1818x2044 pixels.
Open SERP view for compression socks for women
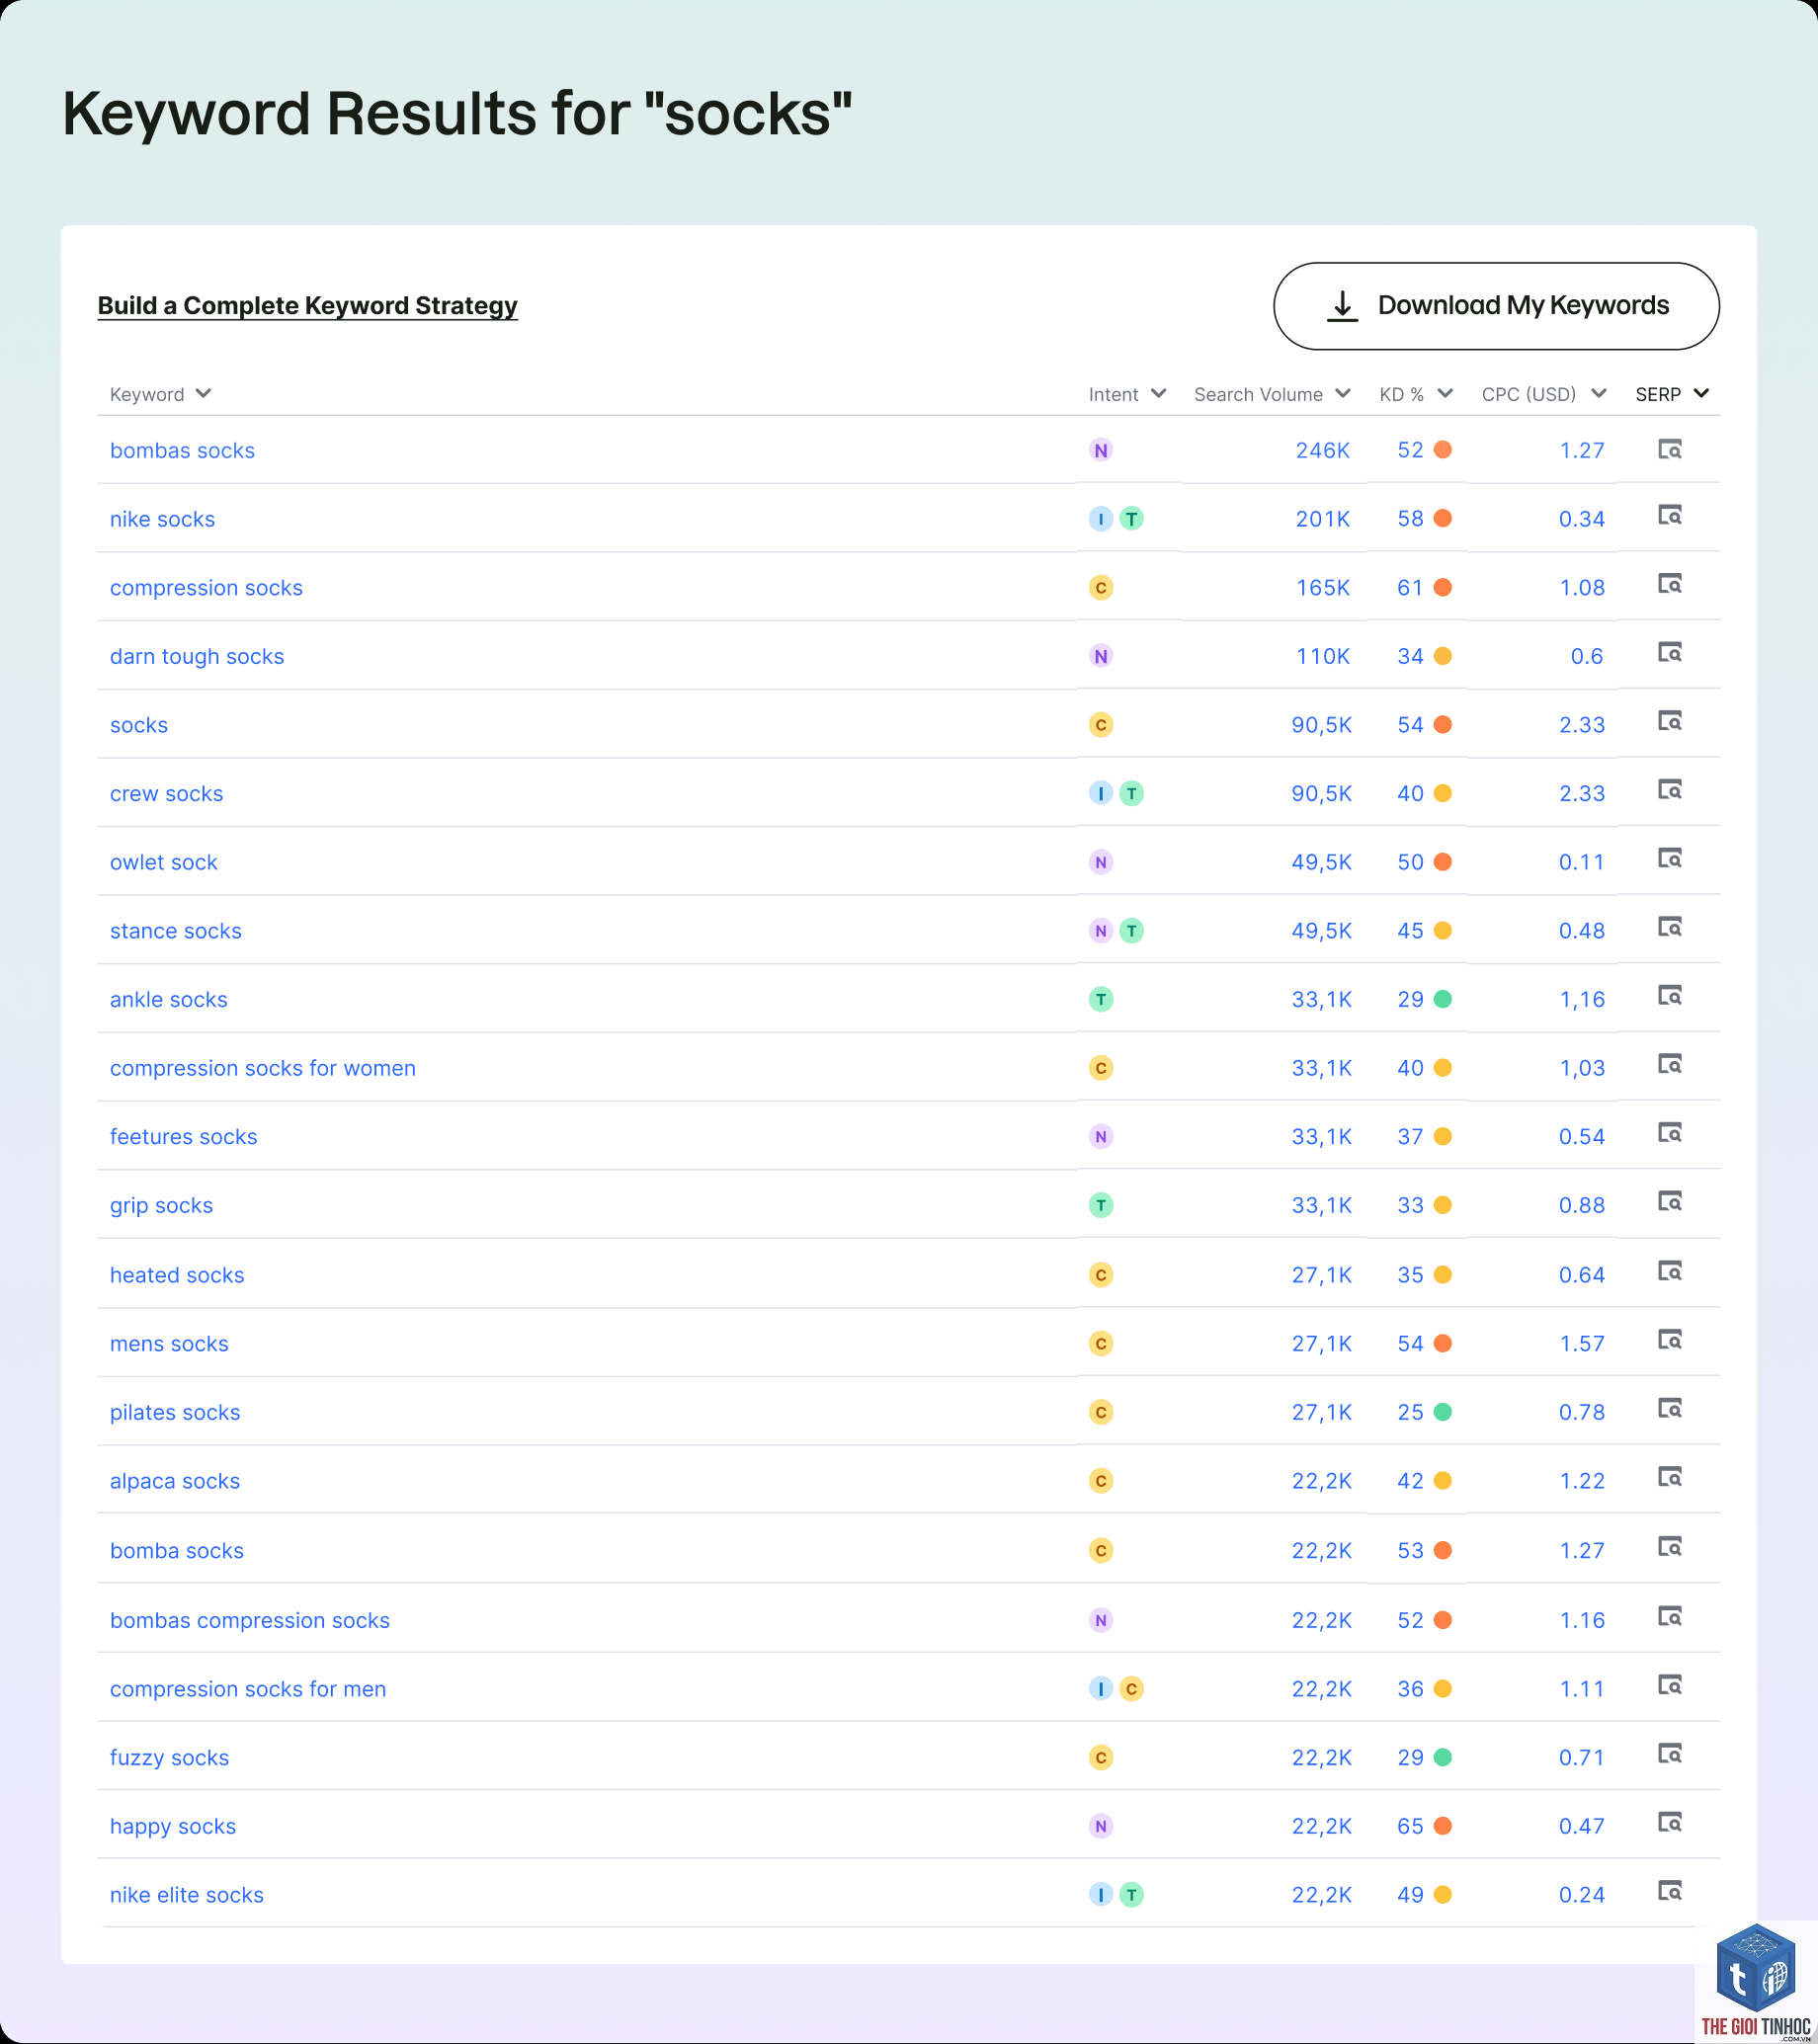click(1669, 1063)
